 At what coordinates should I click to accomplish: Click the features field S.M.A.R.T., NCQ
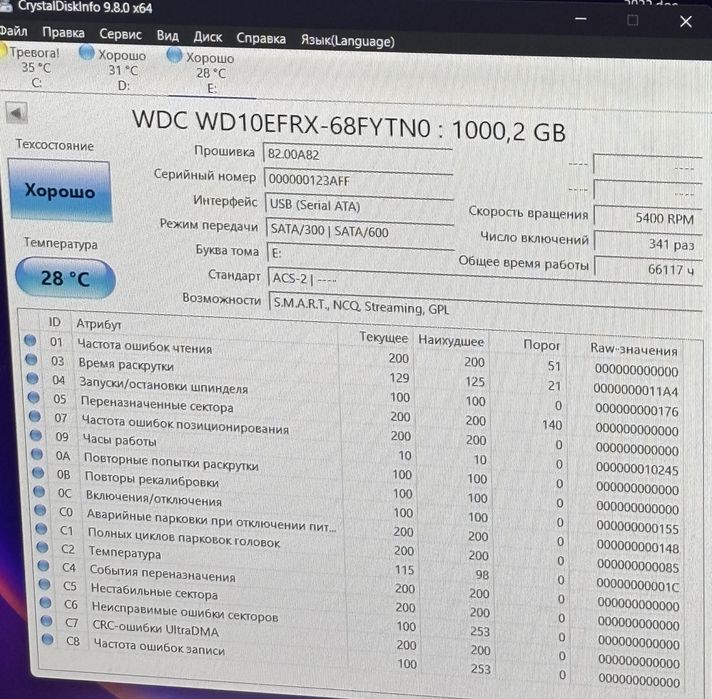pos(485,307)
